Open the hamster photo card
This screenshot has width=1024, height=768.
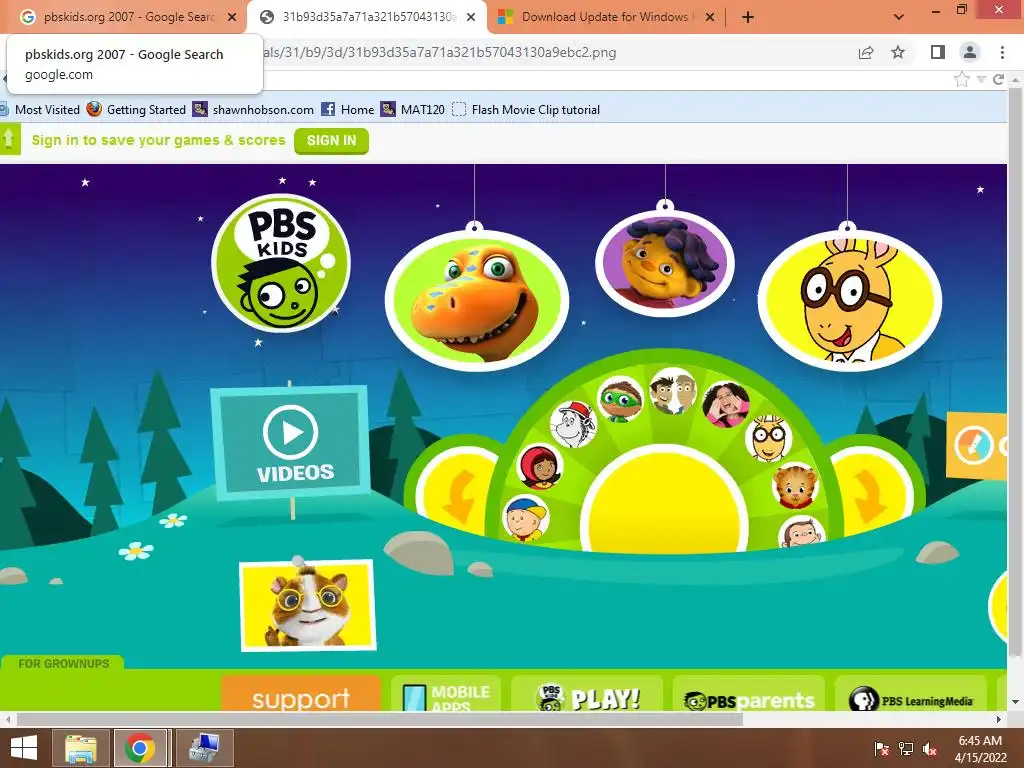click(x=308, y=605)
